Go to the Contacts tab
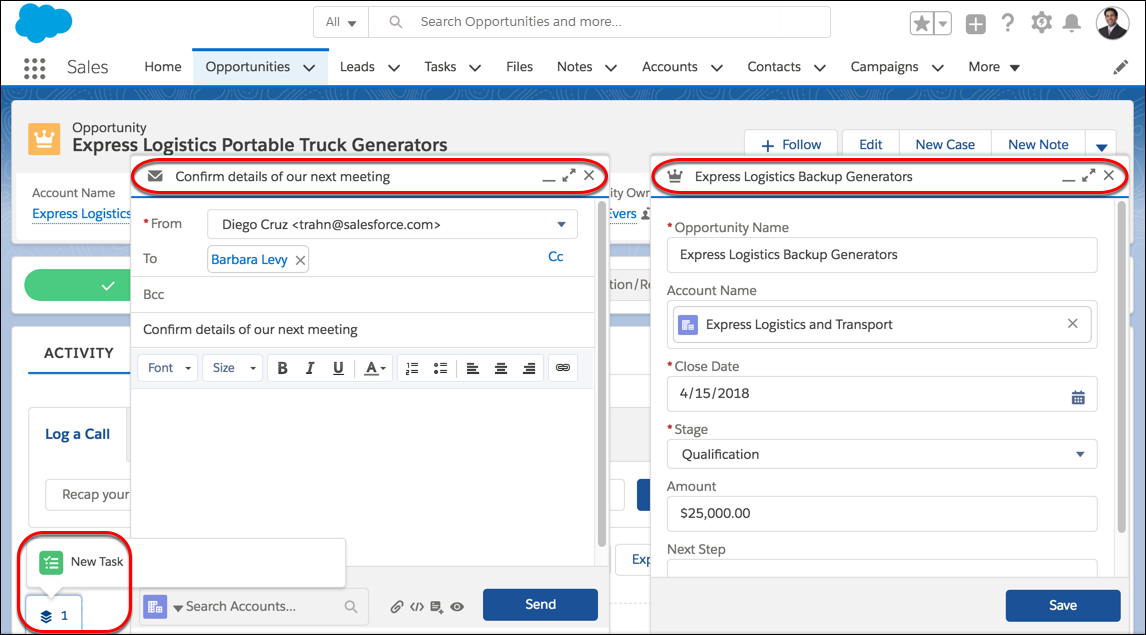This screenshot has width=1146, height=635. (x=774, y=67)
